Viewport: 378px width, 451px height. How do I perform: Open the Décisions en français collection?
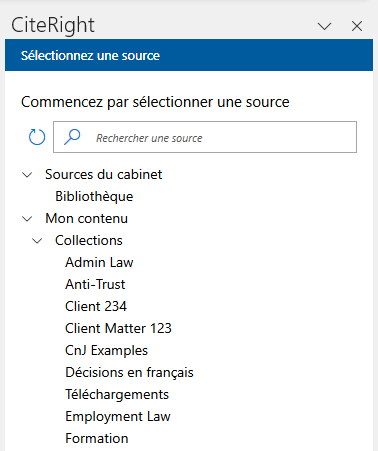click(129, 372)
